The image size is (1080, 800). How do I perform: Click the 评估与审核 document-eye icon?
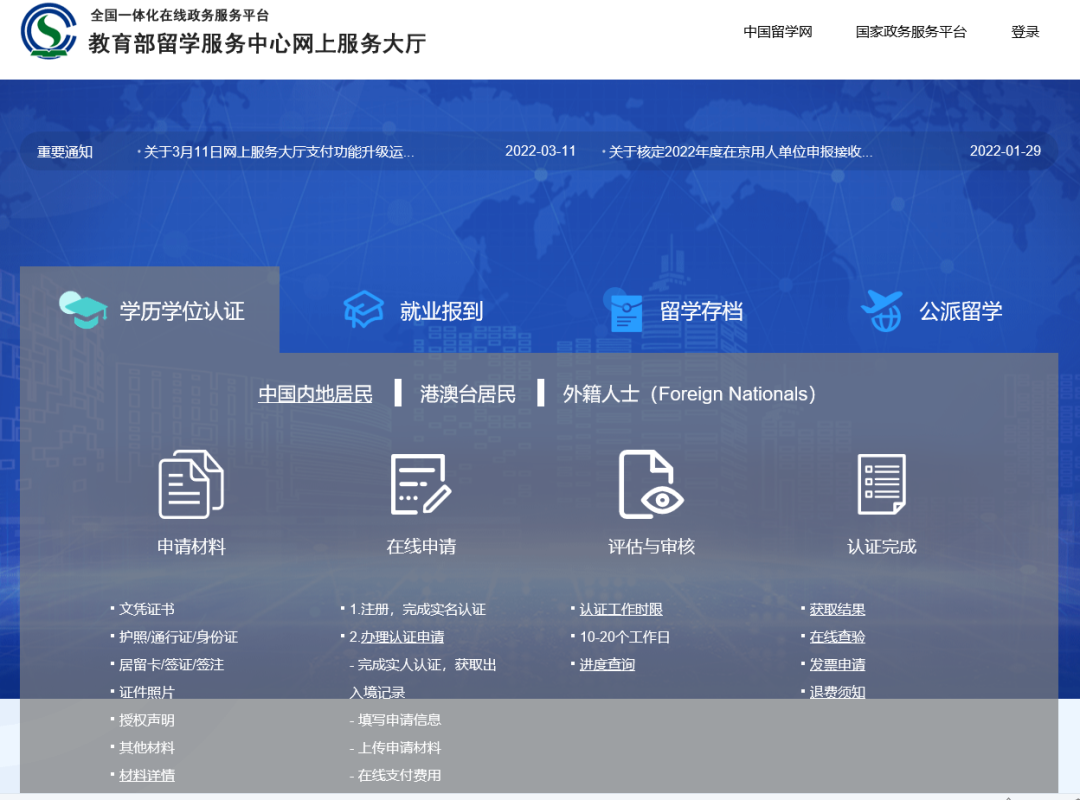651,483
